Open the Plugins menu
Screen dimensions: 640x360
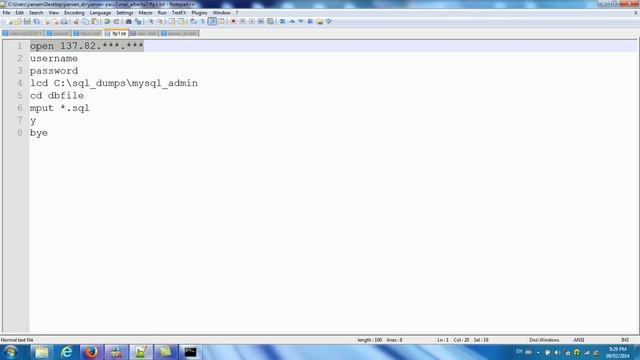199,13
